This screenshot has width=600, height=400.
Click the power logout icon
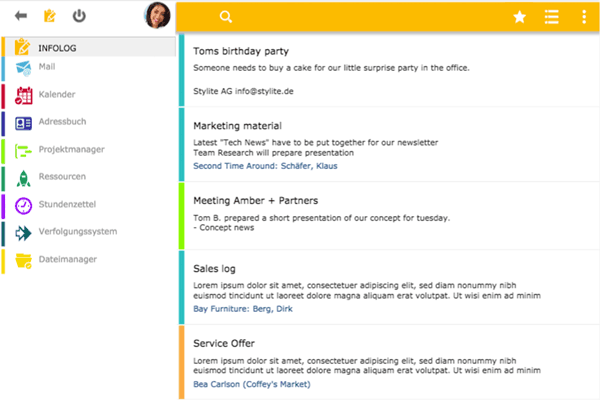click(x=80, y=16)
